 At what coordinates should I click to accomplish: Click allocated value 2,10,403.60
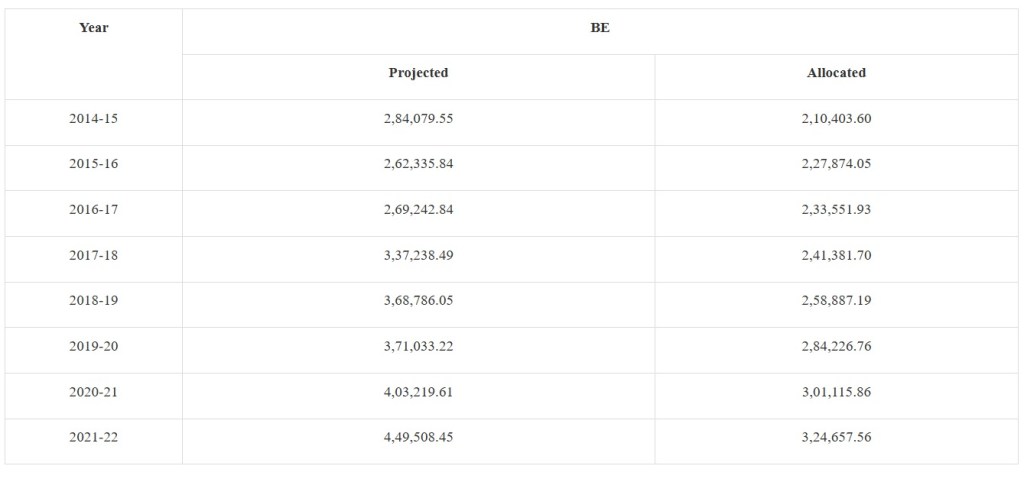836,119
